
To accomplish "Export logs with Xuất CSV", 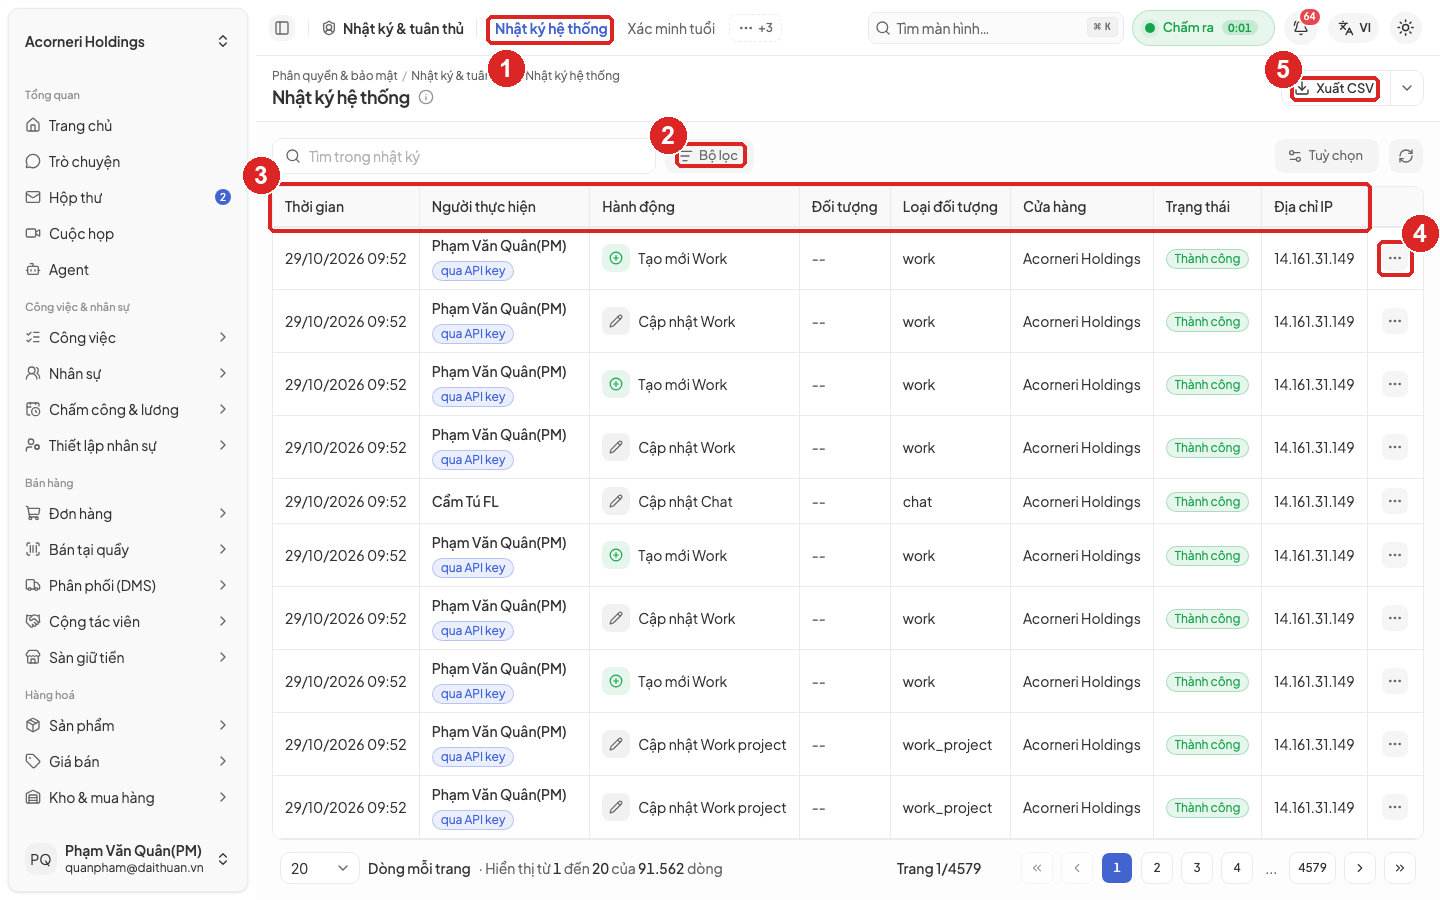I will (1335, 88).
